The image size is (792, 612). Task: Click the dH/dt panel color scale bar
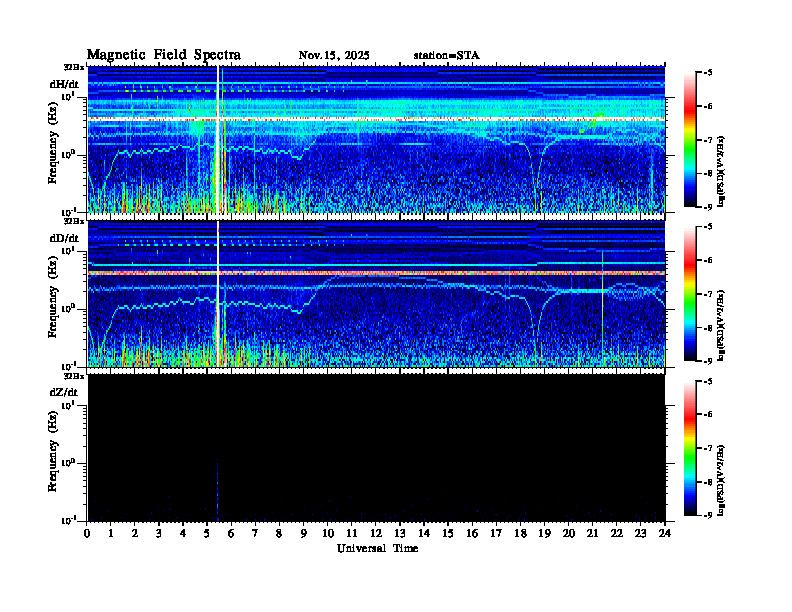point(690,140)
